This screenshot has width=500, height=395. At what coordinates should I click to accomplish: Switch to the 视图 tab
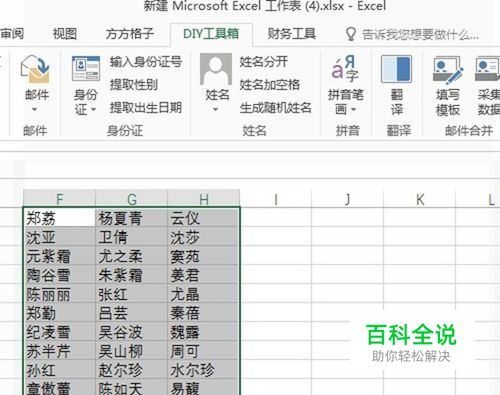[x=65, y=34]
